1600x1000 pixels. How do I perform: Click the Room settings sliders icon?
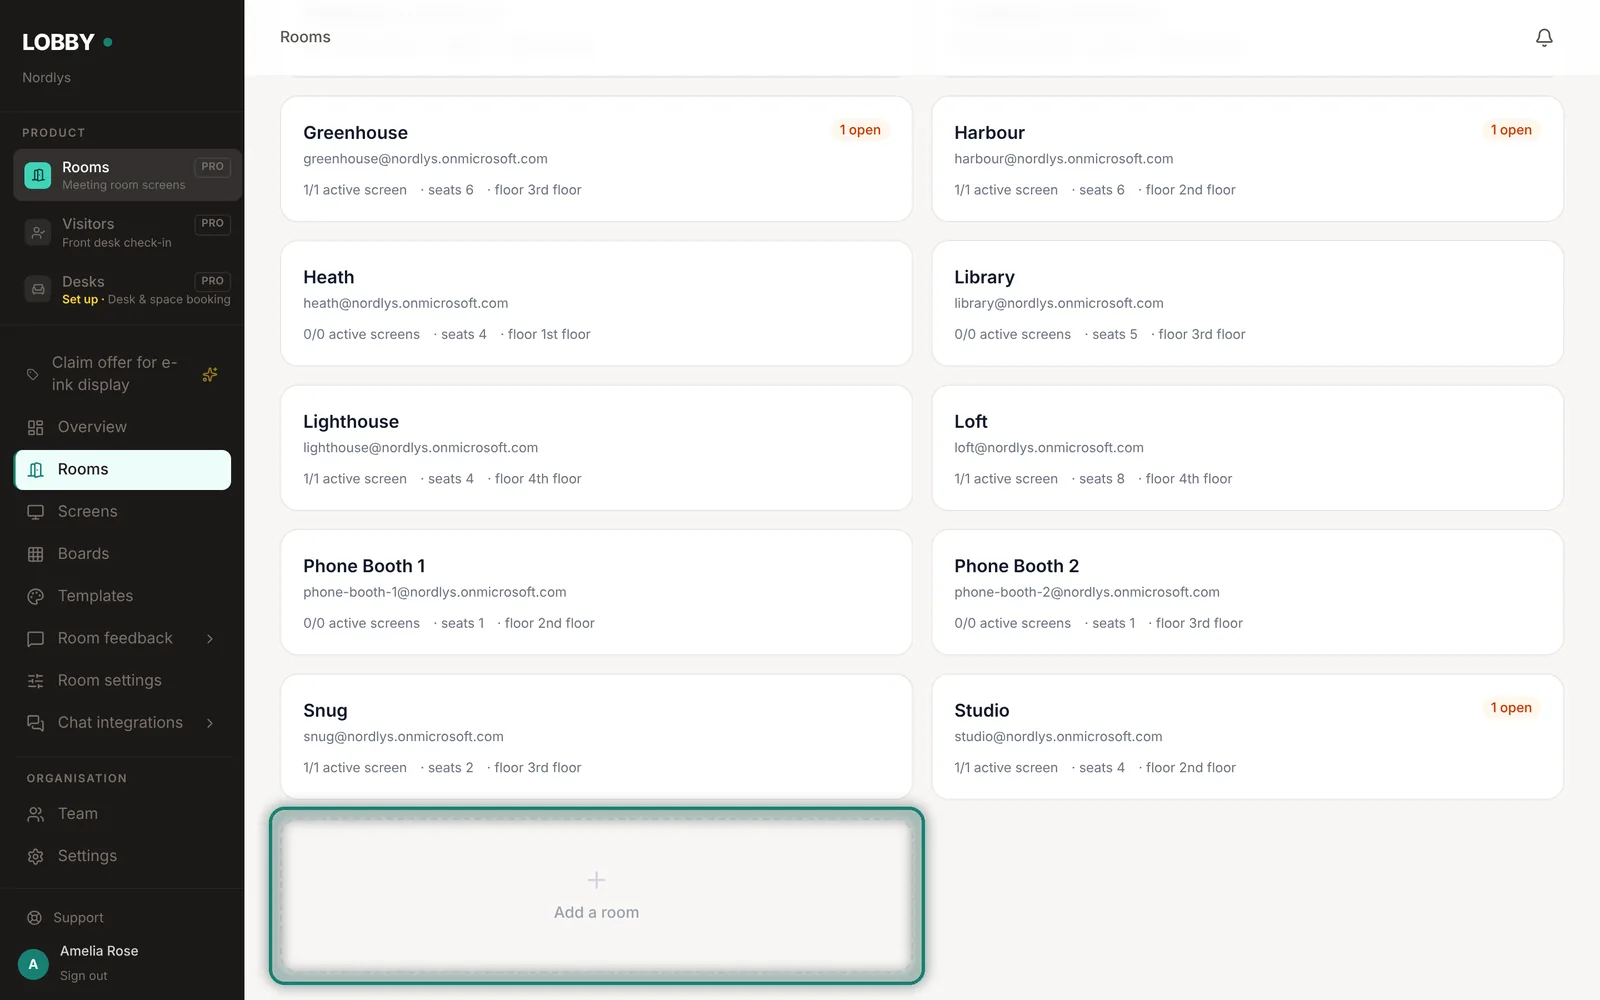tap(36, 681)
